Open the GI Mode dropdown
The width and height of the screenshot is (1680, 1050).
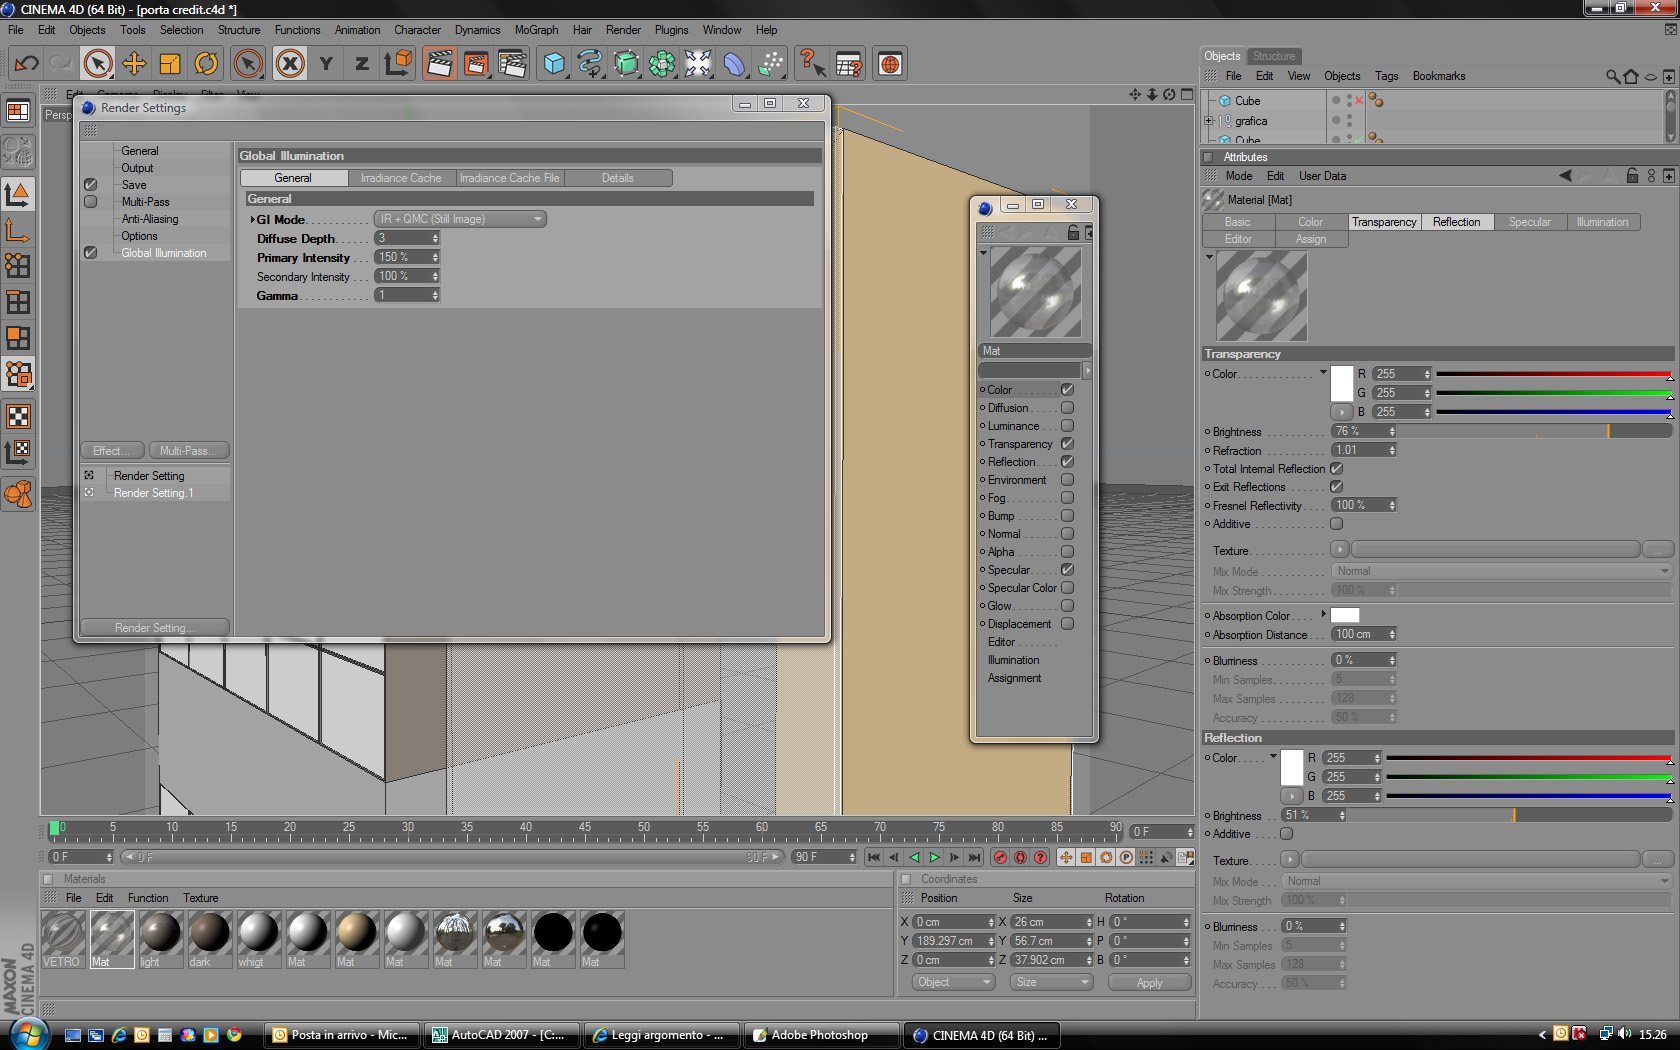(460, 219)
